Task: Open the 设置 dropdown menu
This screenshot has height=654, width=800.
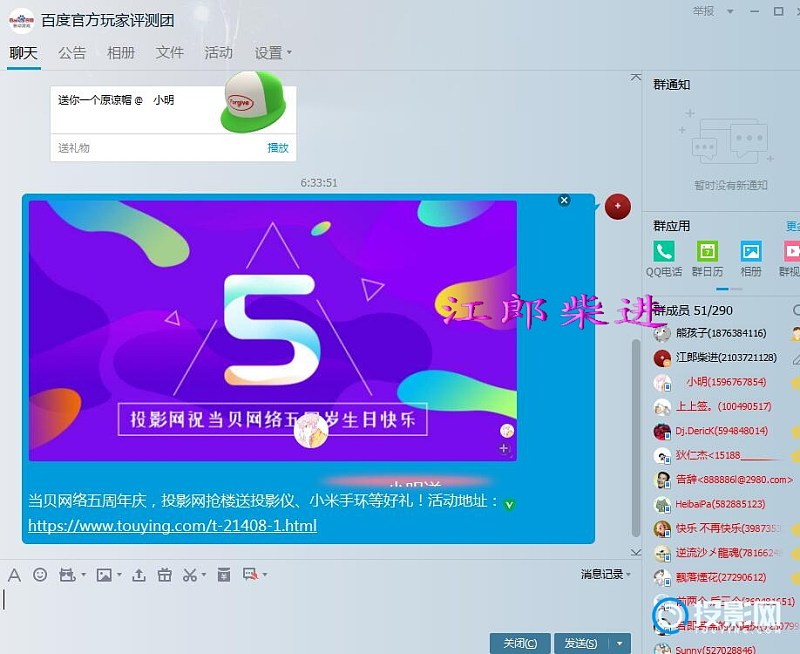Action: tap(273, 53)
